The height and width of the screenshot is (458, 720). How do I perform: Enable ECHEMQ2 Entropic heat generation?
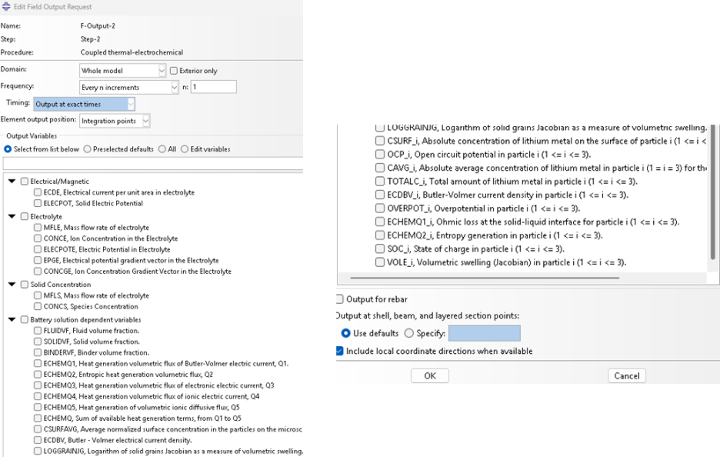click(x=38, y=374)
